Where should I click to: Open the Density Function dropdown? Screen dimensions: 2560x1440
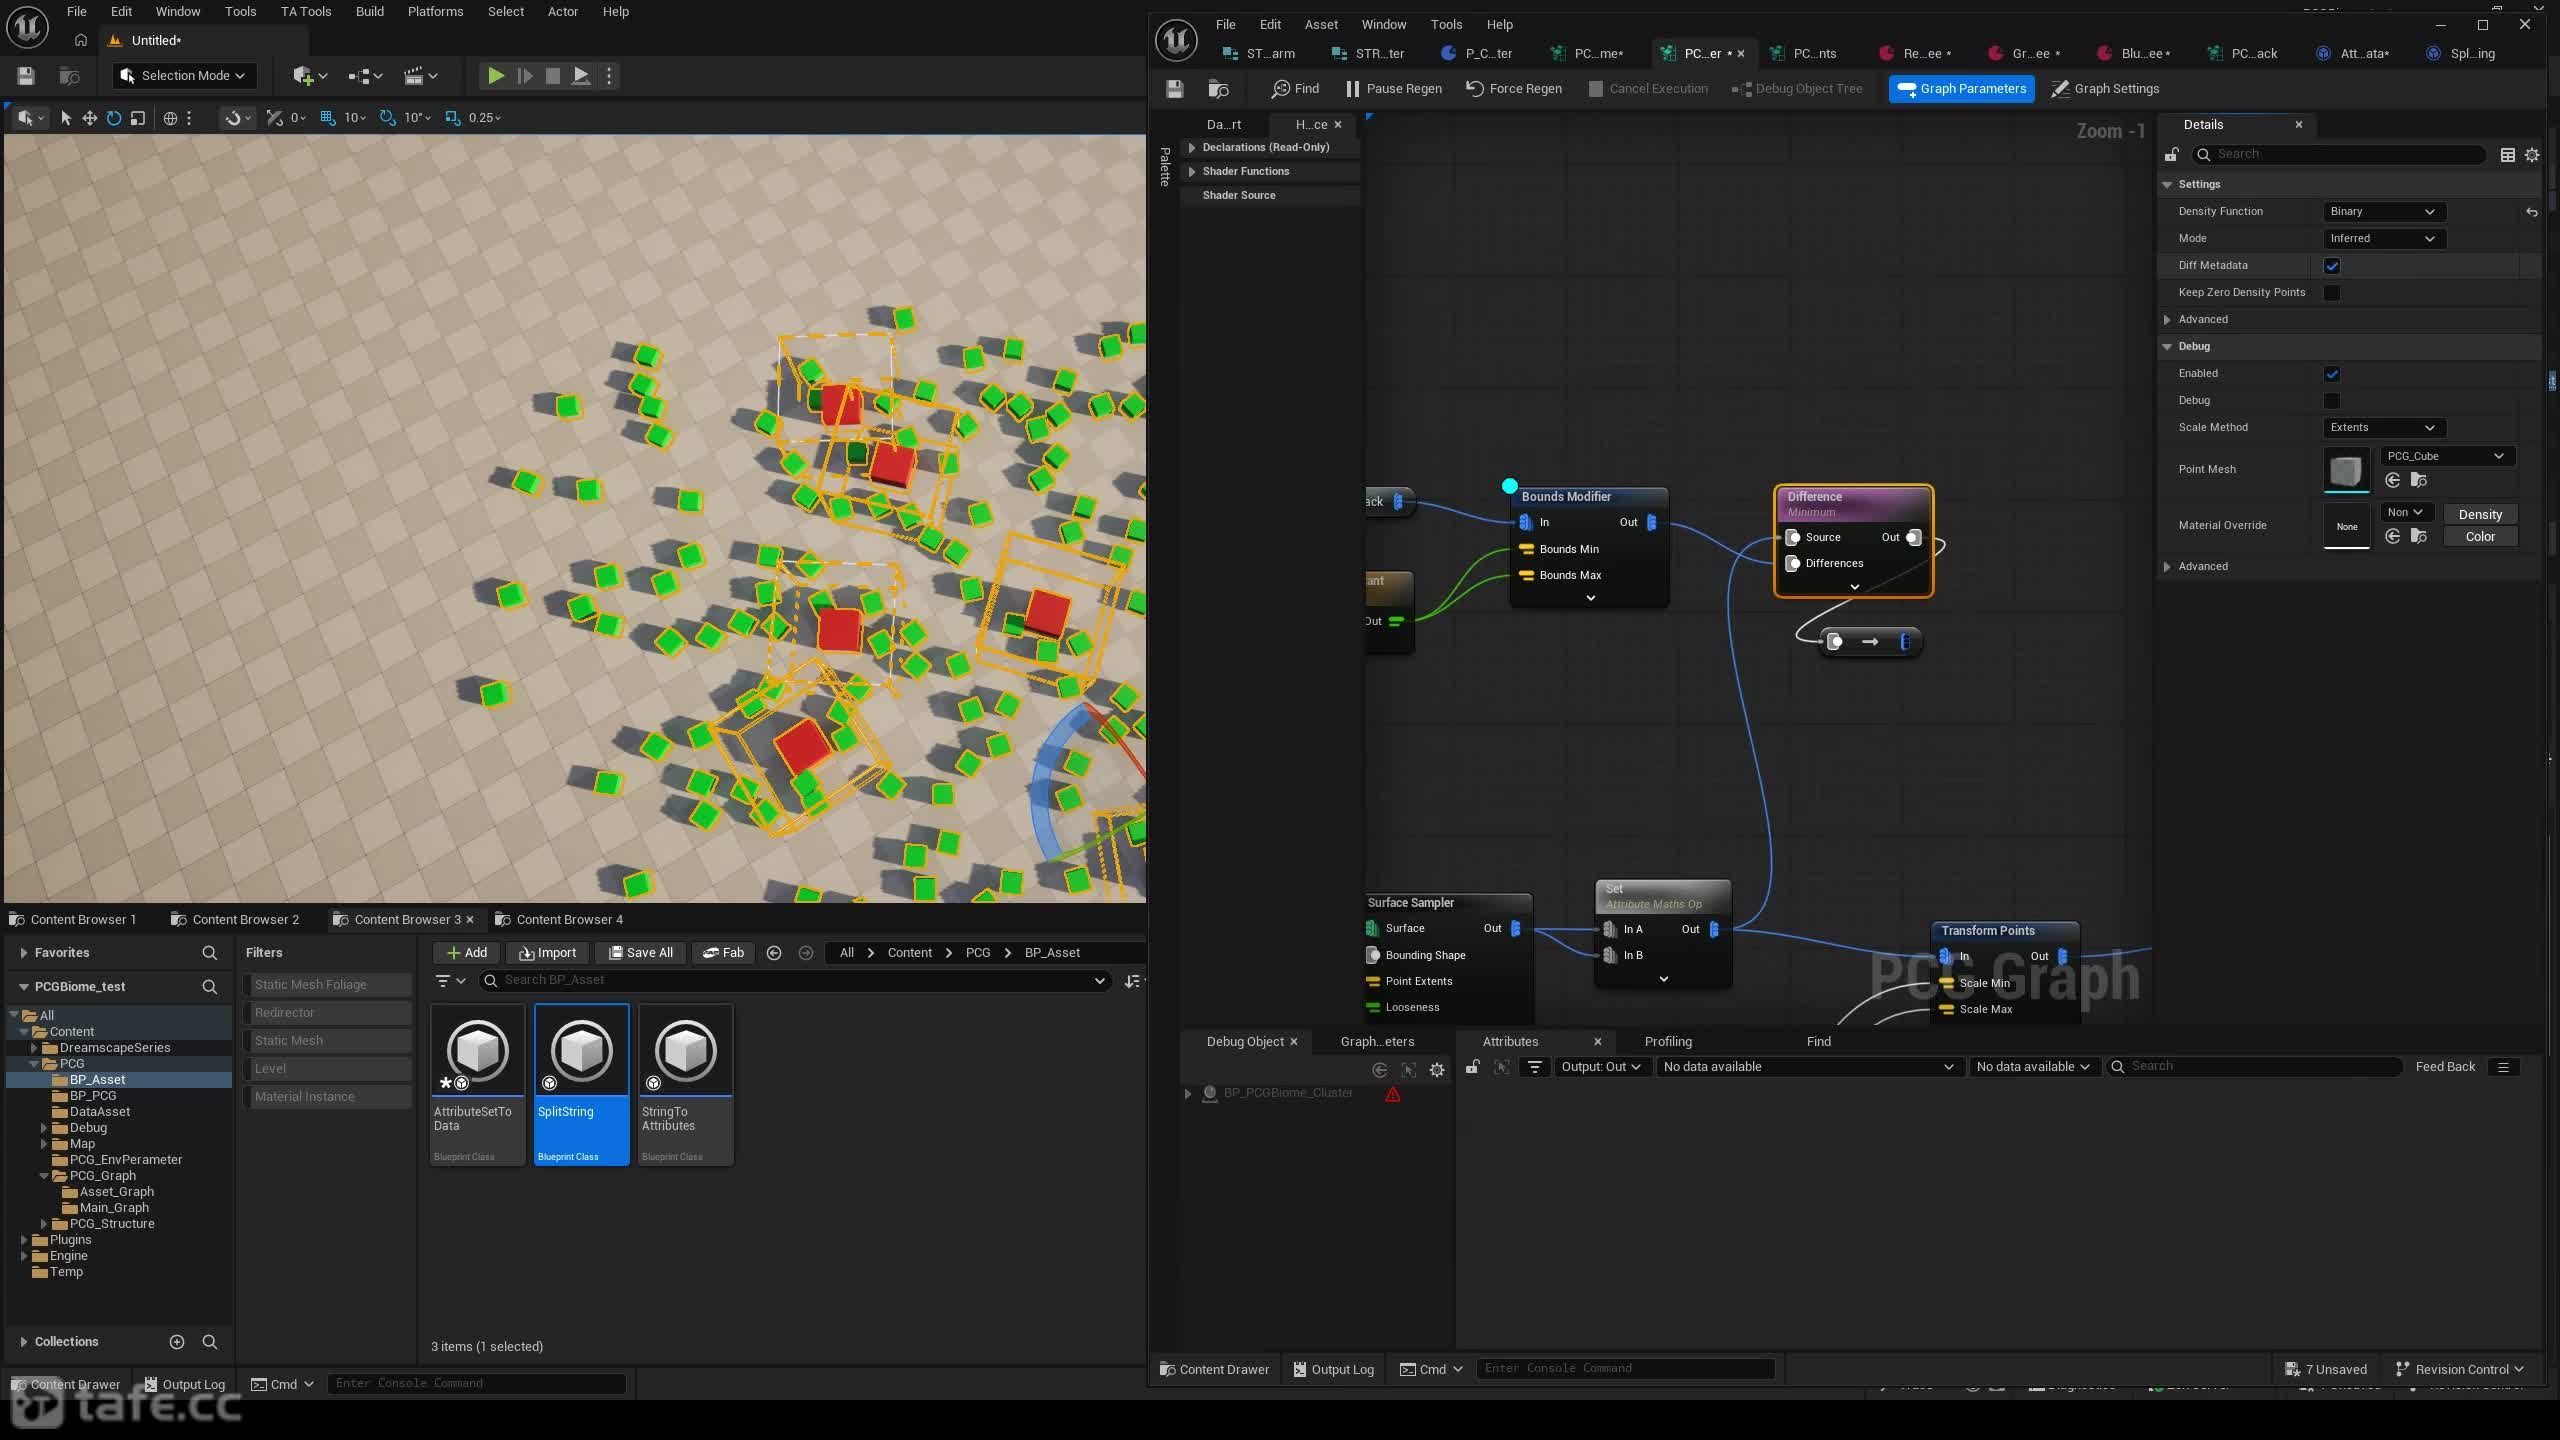(x=2383, y=212)
